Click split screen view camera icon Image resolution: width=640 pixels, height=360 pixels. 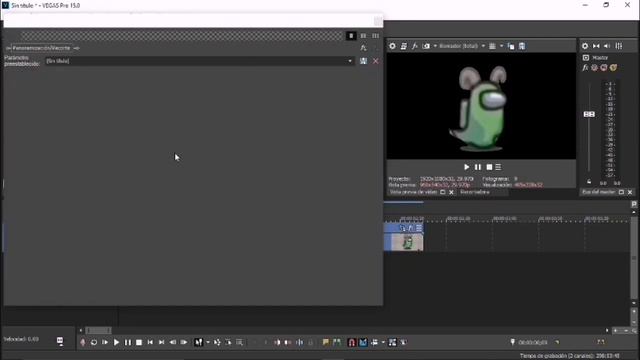426,46
